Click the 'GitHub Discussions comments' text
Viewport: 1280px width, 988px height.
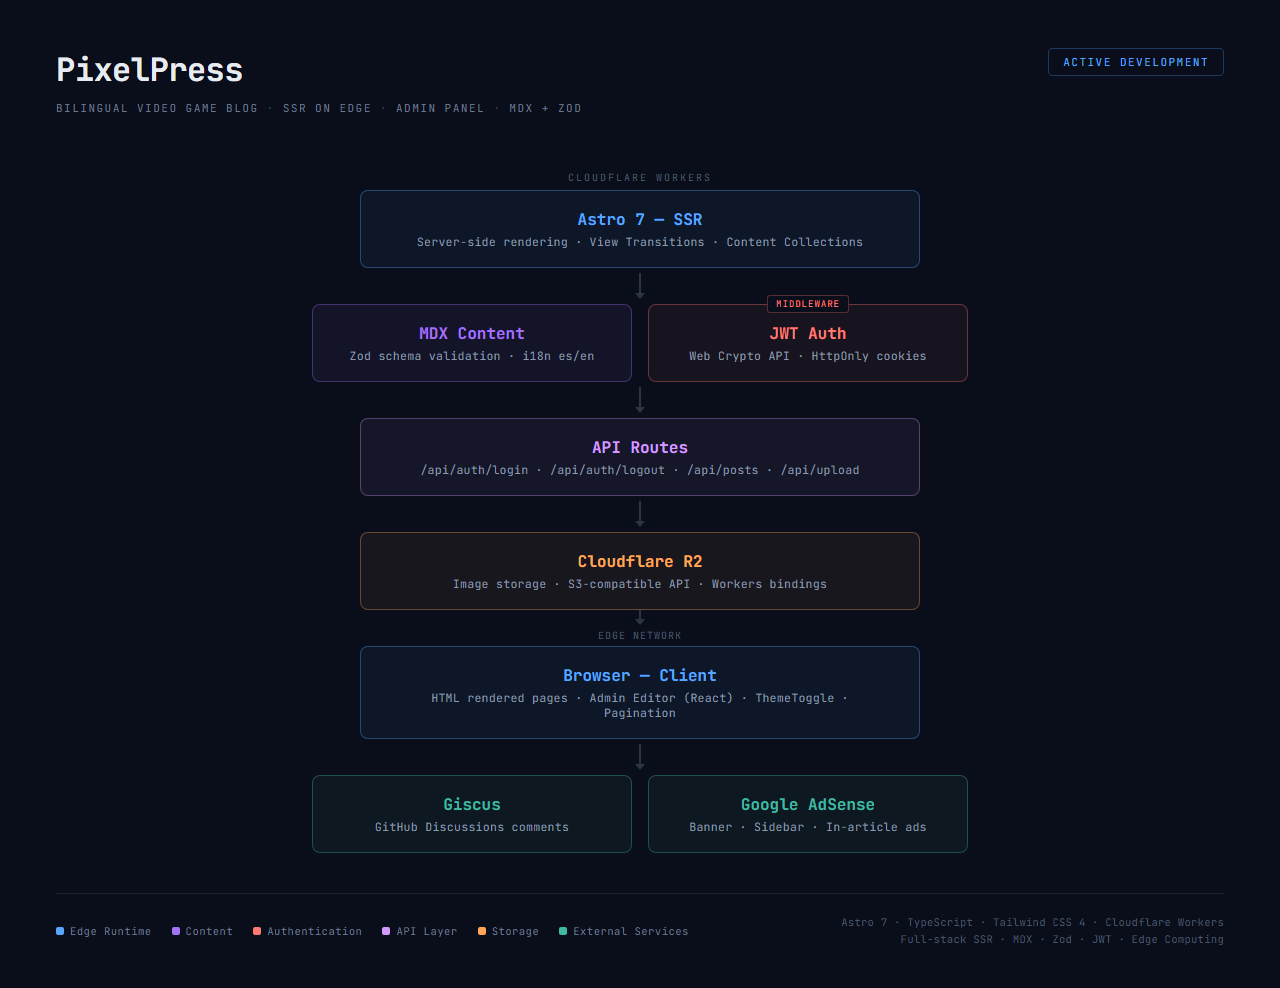point(472,827)
